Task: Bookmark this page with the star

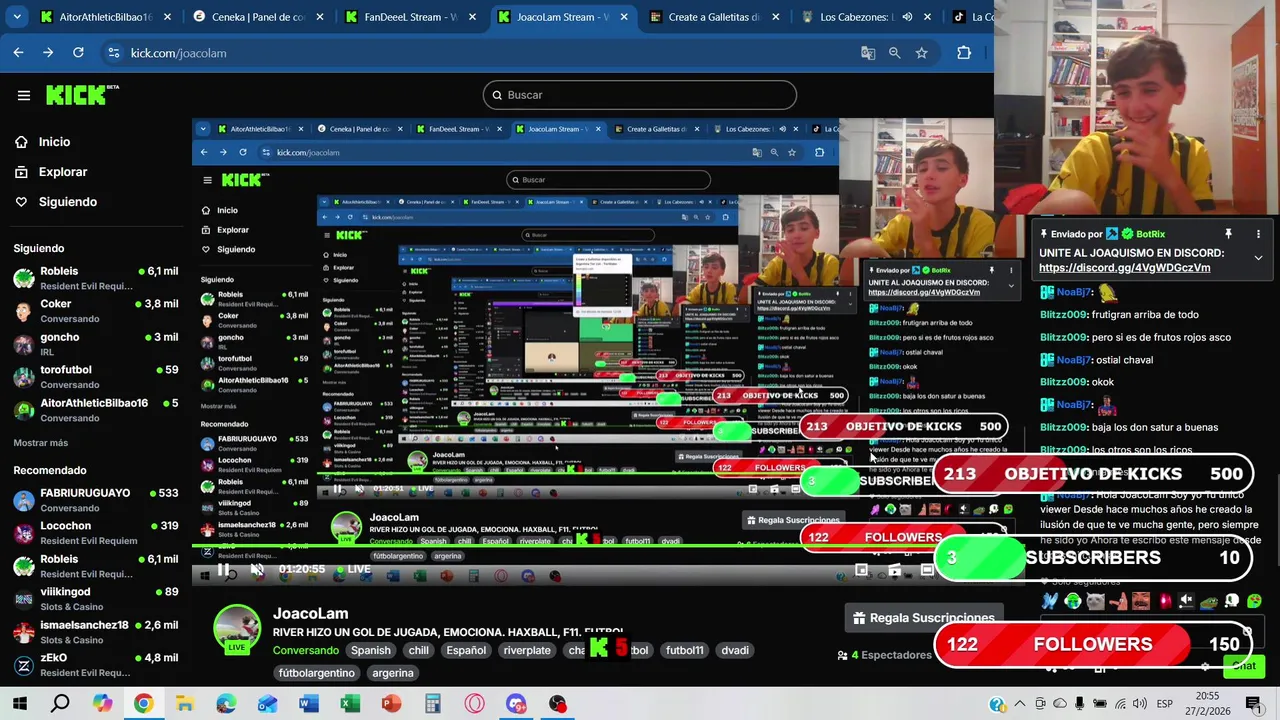Action: point(922,53)
